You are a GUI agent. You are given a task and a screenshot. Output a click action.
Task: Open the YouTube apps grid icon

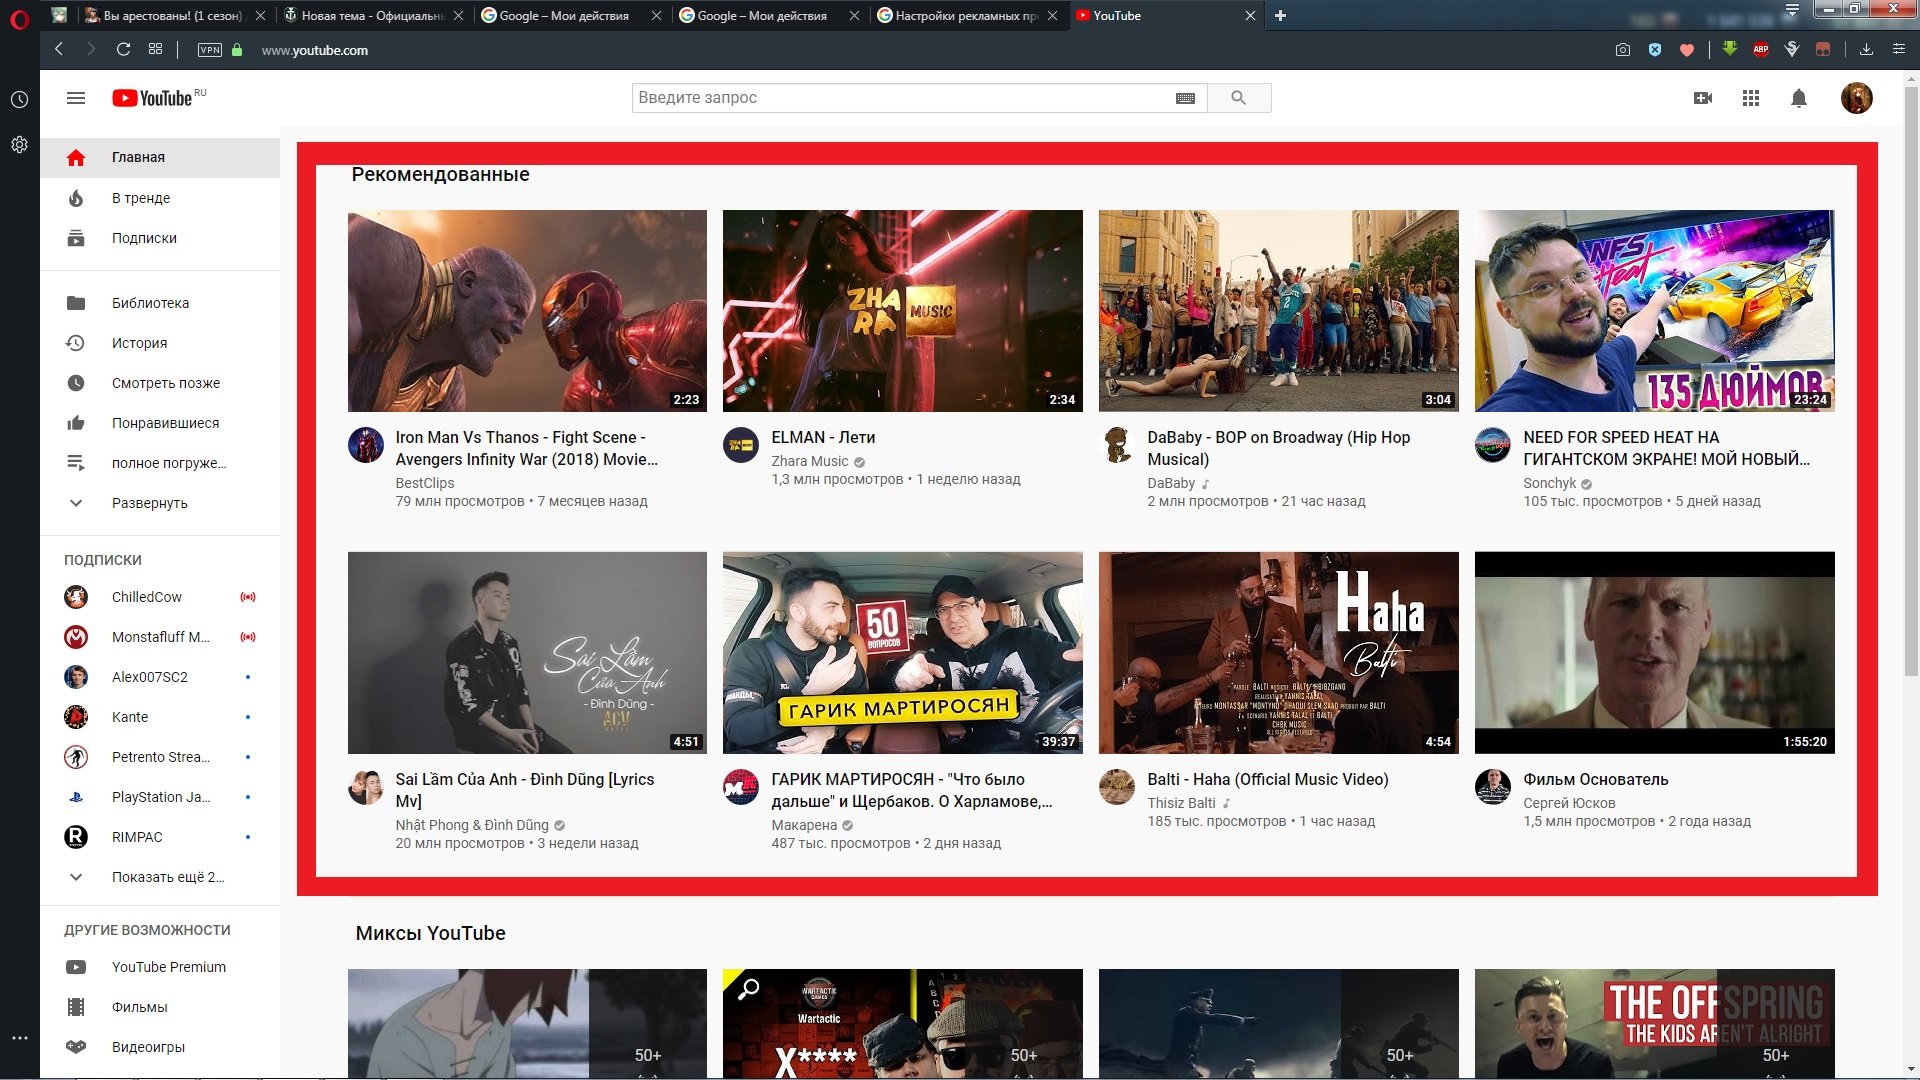[1751, 98]
